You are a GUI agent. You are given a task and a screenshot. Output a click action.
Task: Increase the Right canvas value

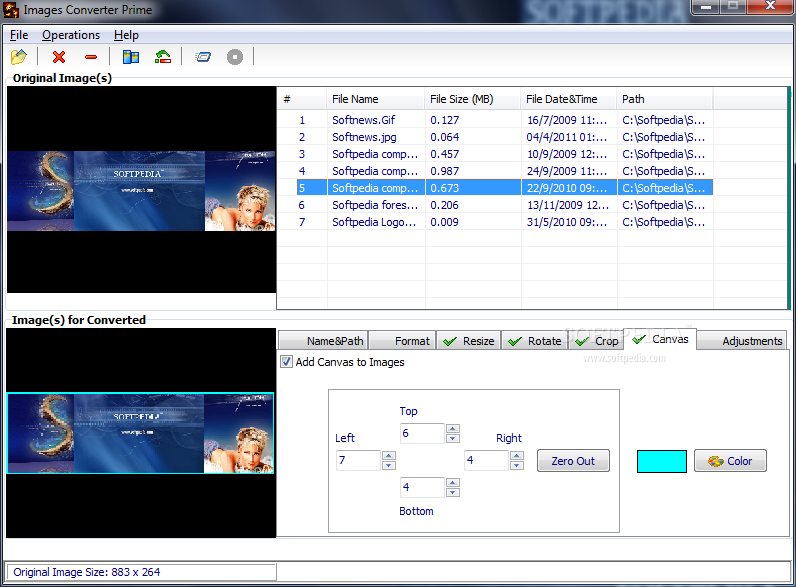pyautogui.click(x=517, y=455)
